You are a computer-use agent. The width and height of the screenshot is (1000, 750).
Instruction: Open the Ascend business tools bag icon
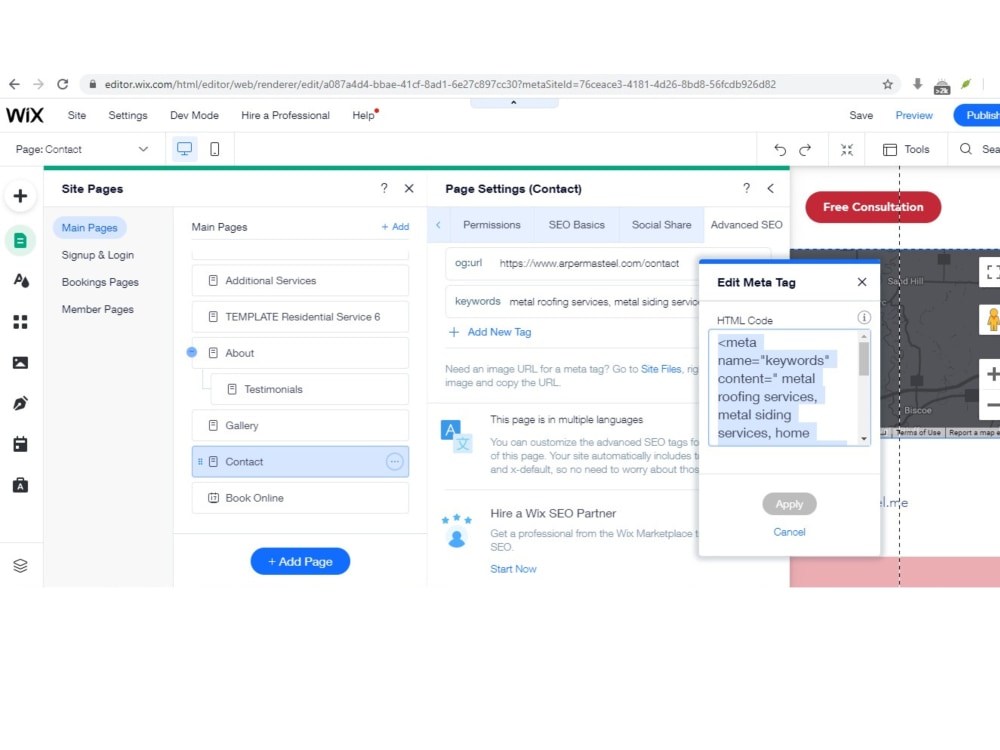(20, 485)
